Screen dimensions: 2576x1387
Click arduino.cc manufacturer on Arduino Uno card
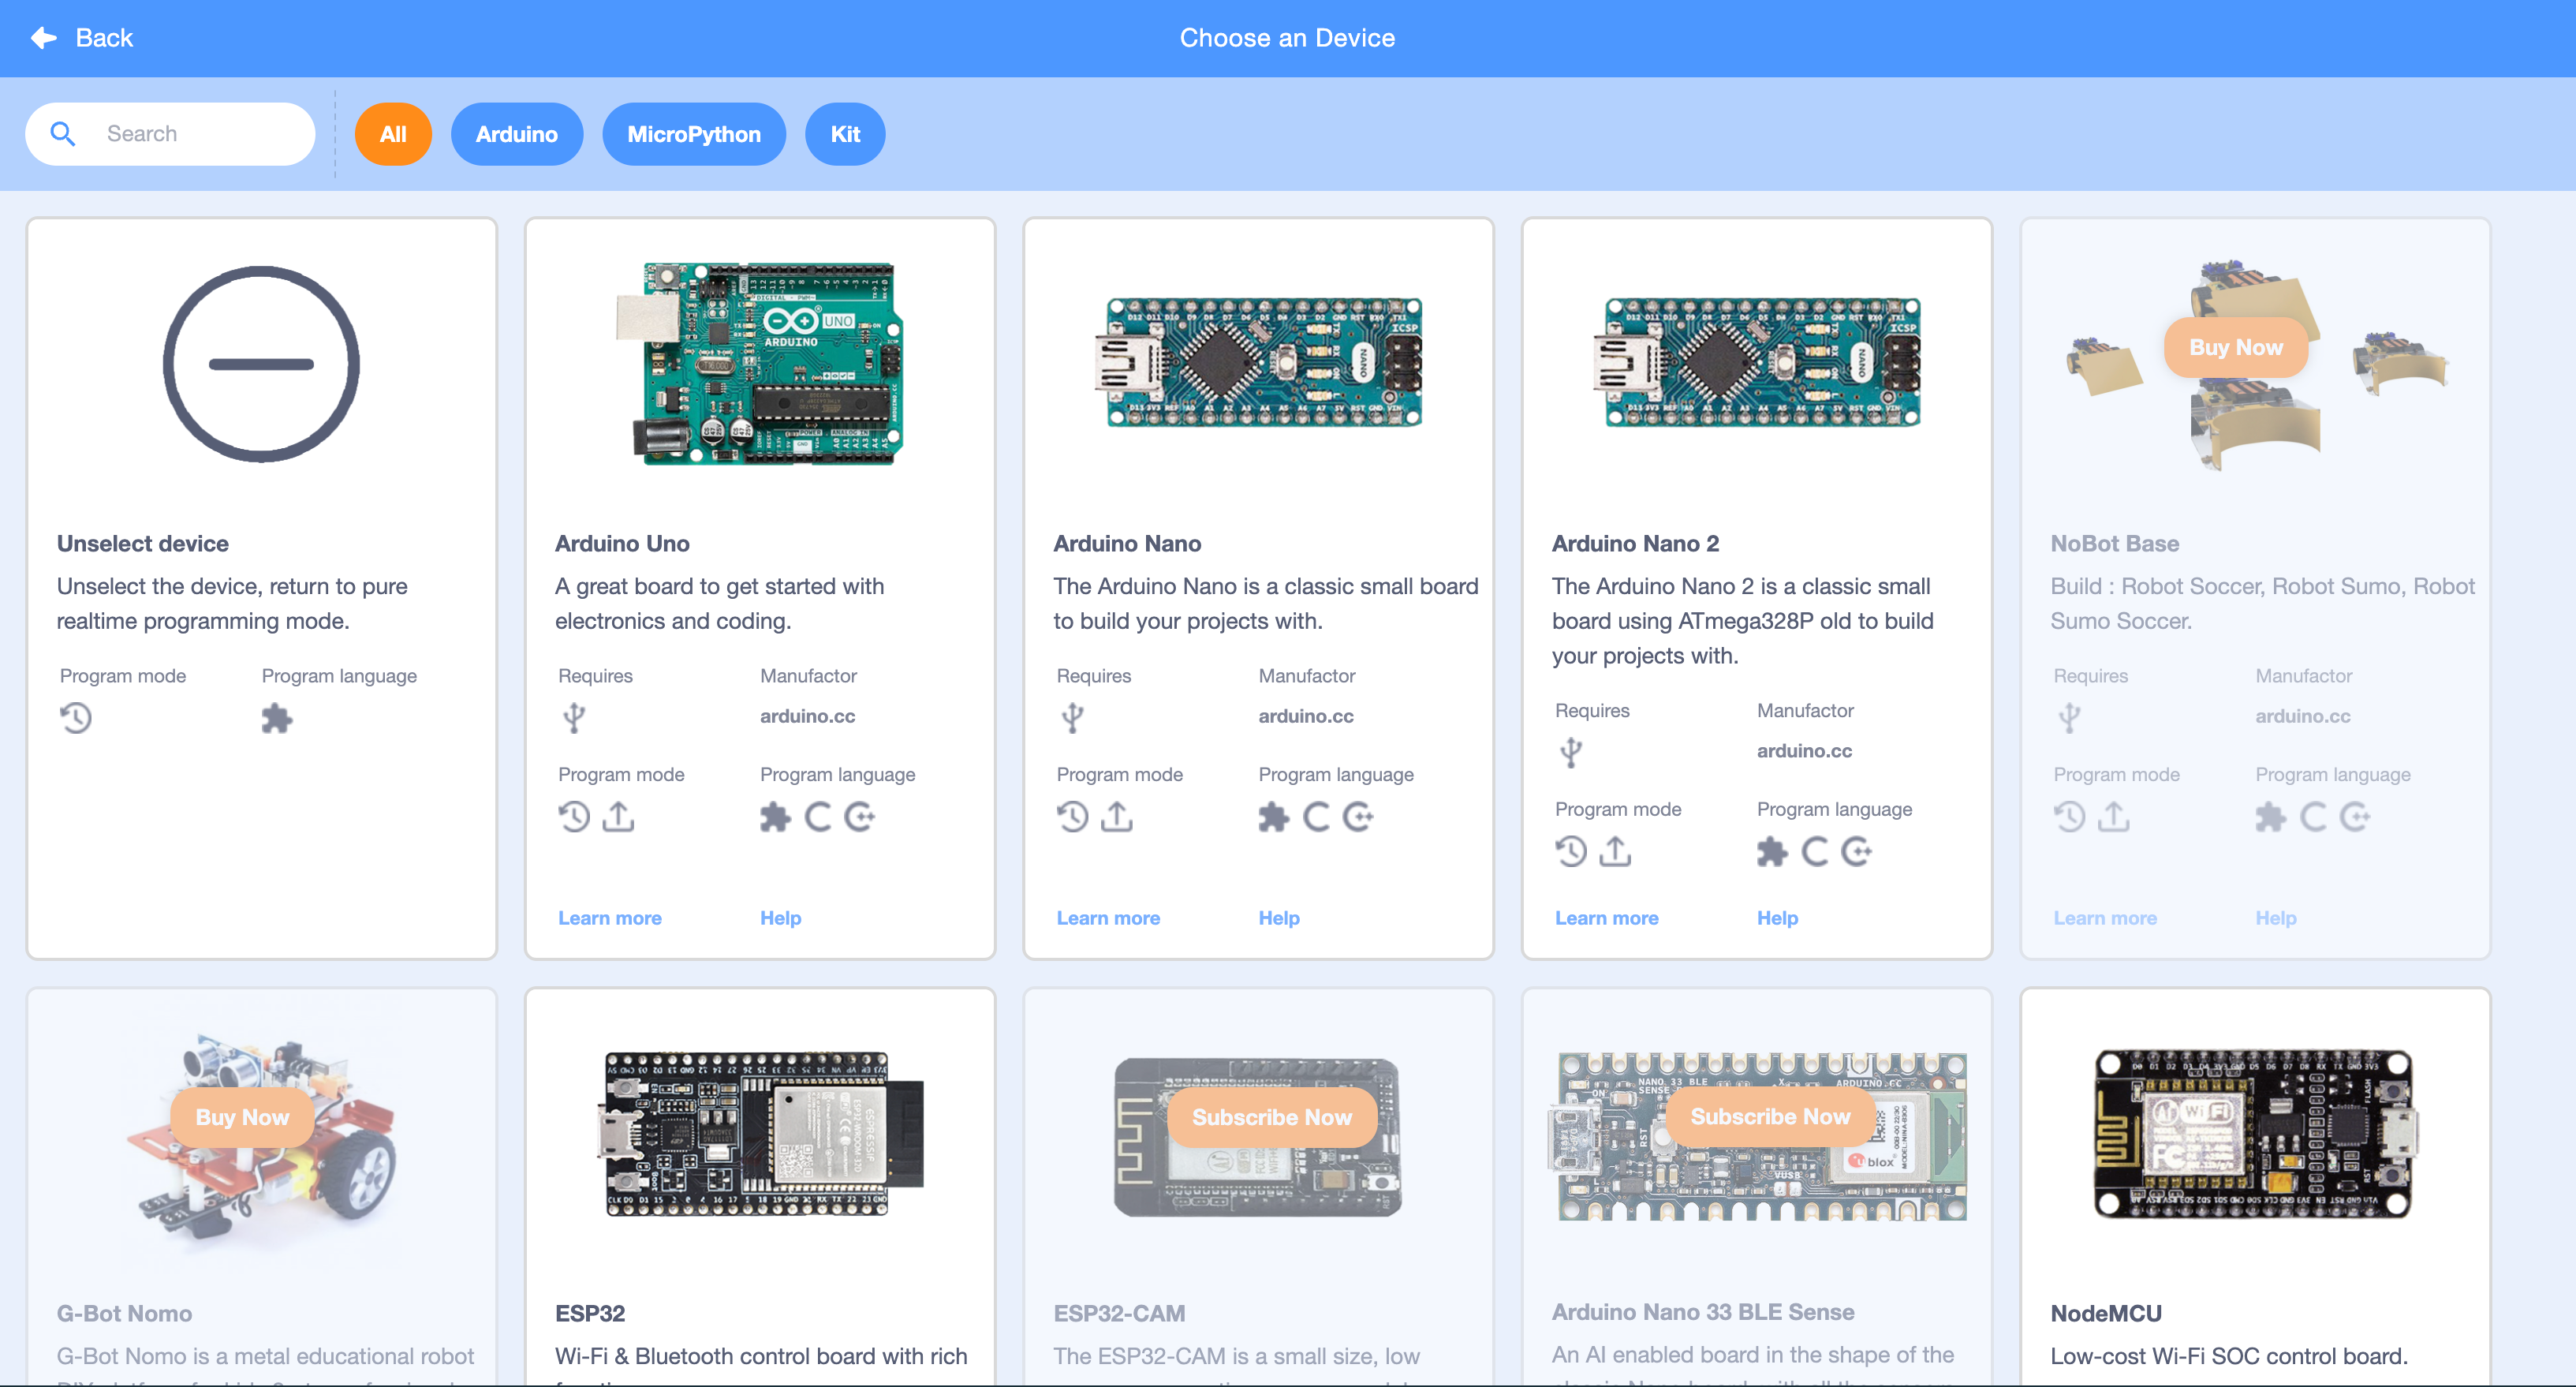[x=807, y=716]
